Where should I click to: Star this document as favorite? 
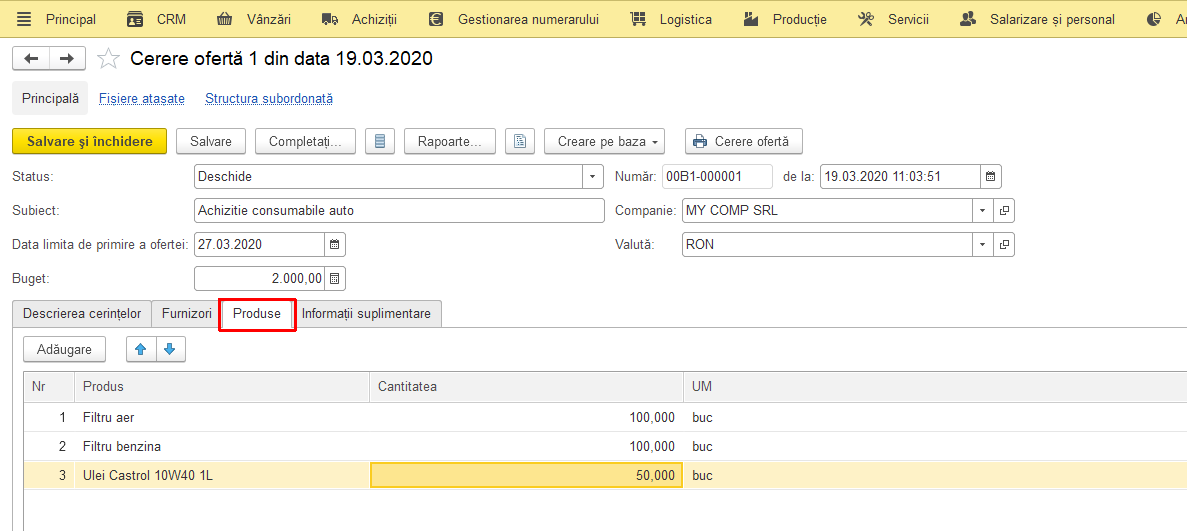(109, 58)
